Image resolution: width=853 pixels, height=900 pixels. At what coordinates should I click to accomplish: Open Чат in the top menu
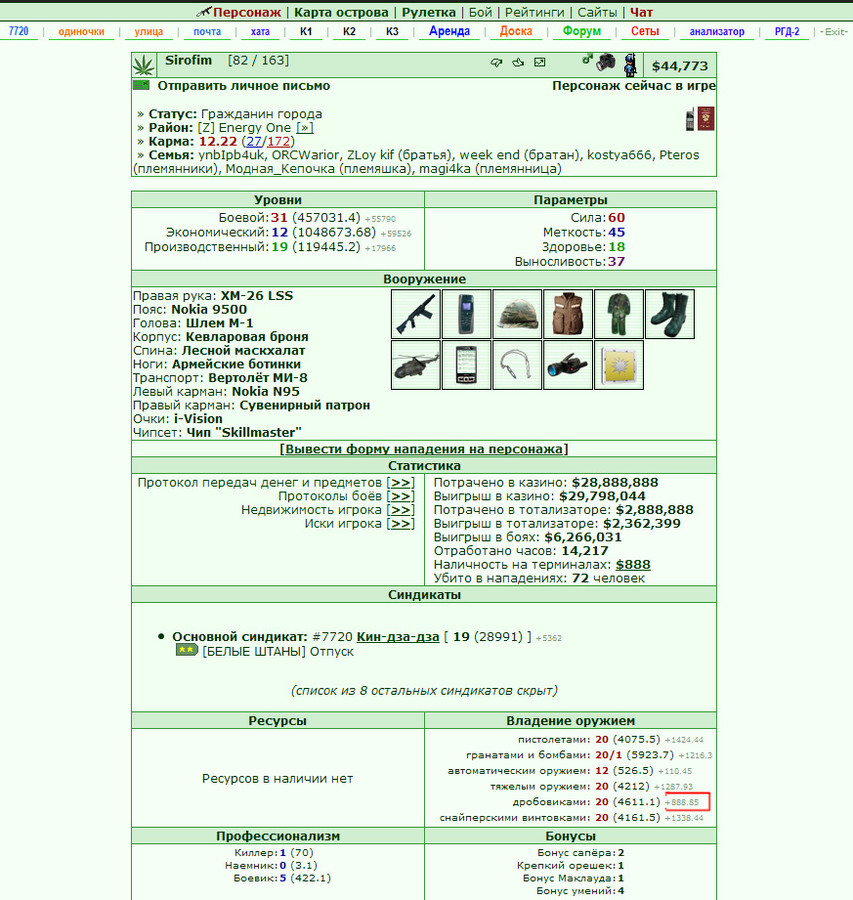(641, 12)
